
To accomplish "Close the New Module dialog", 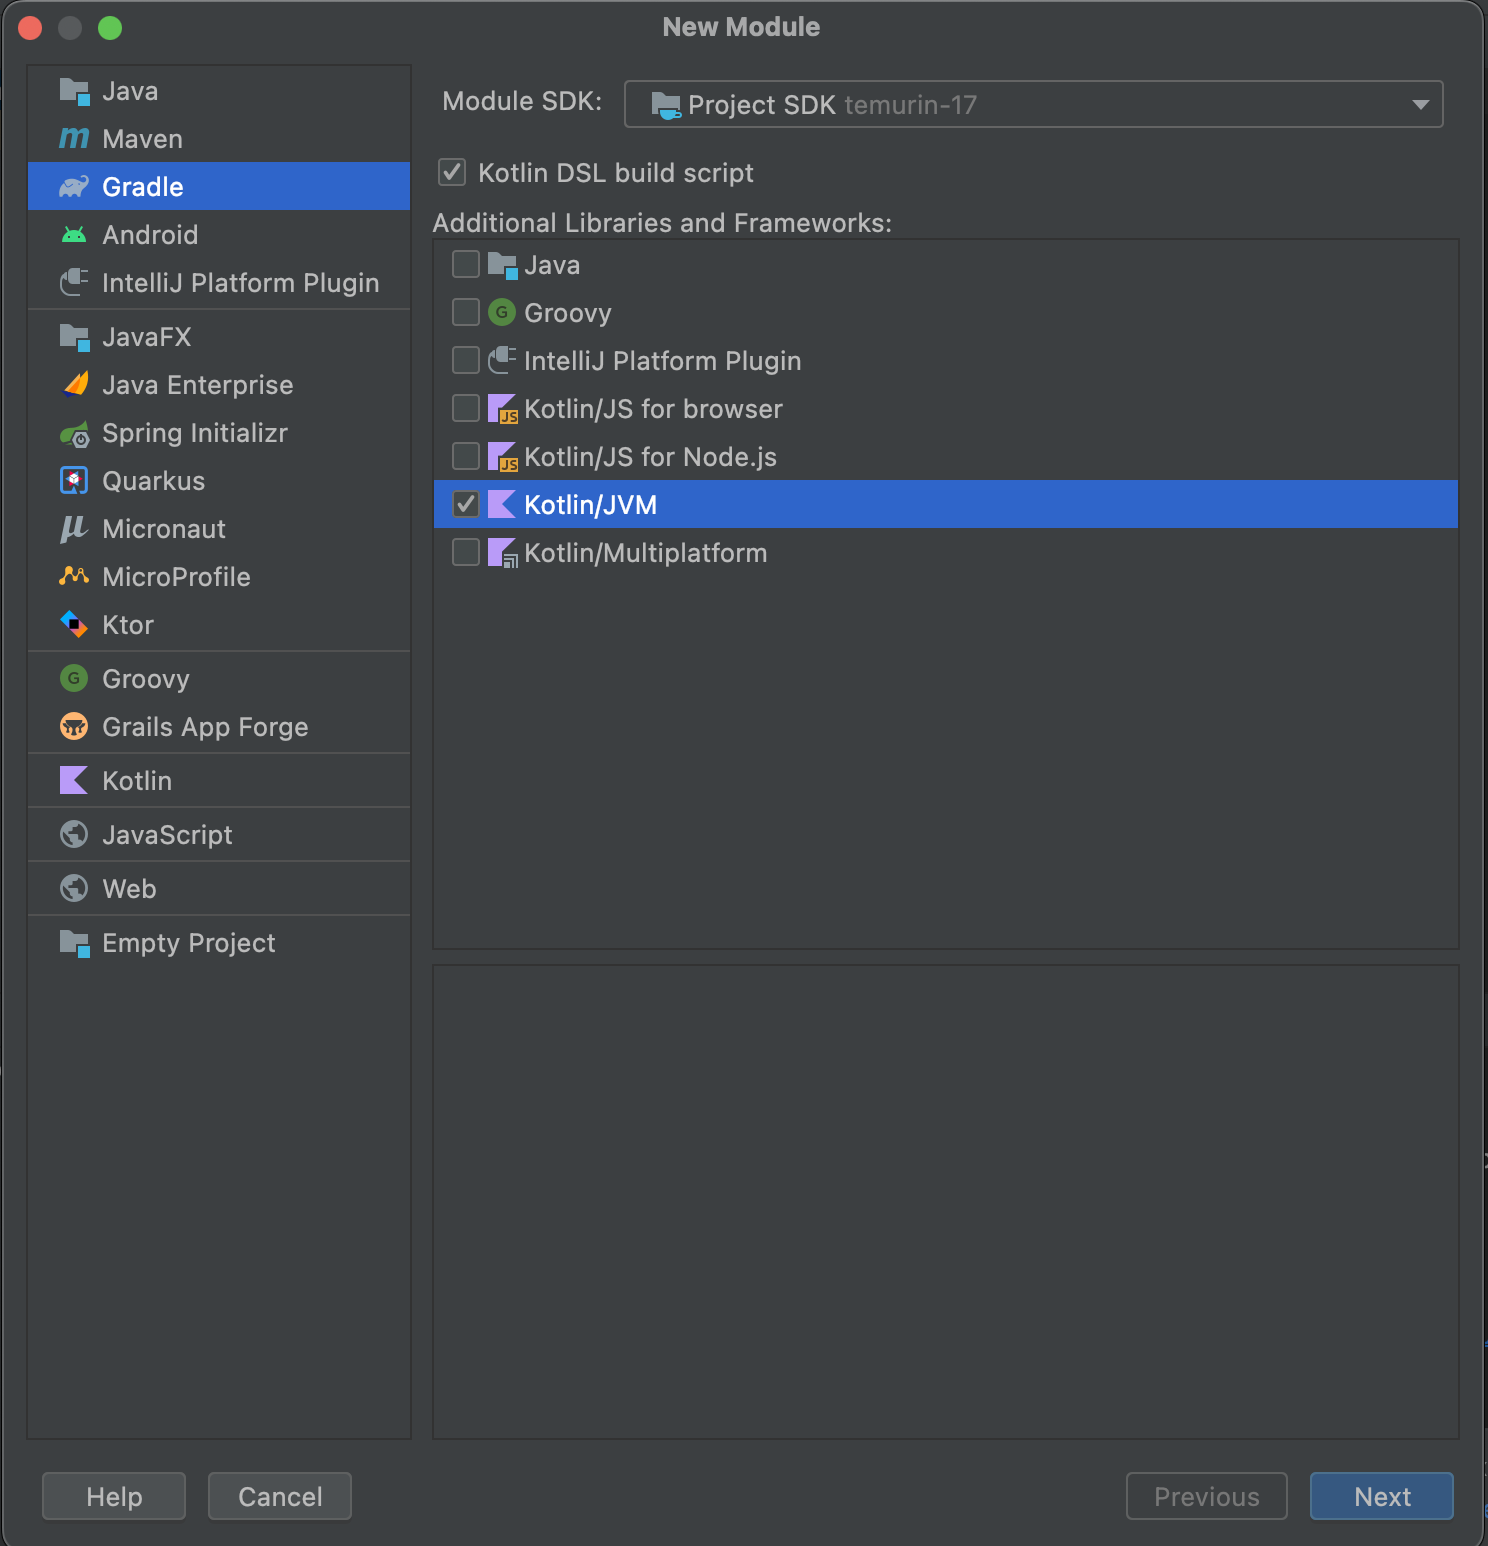I will (x=30, y=28).
